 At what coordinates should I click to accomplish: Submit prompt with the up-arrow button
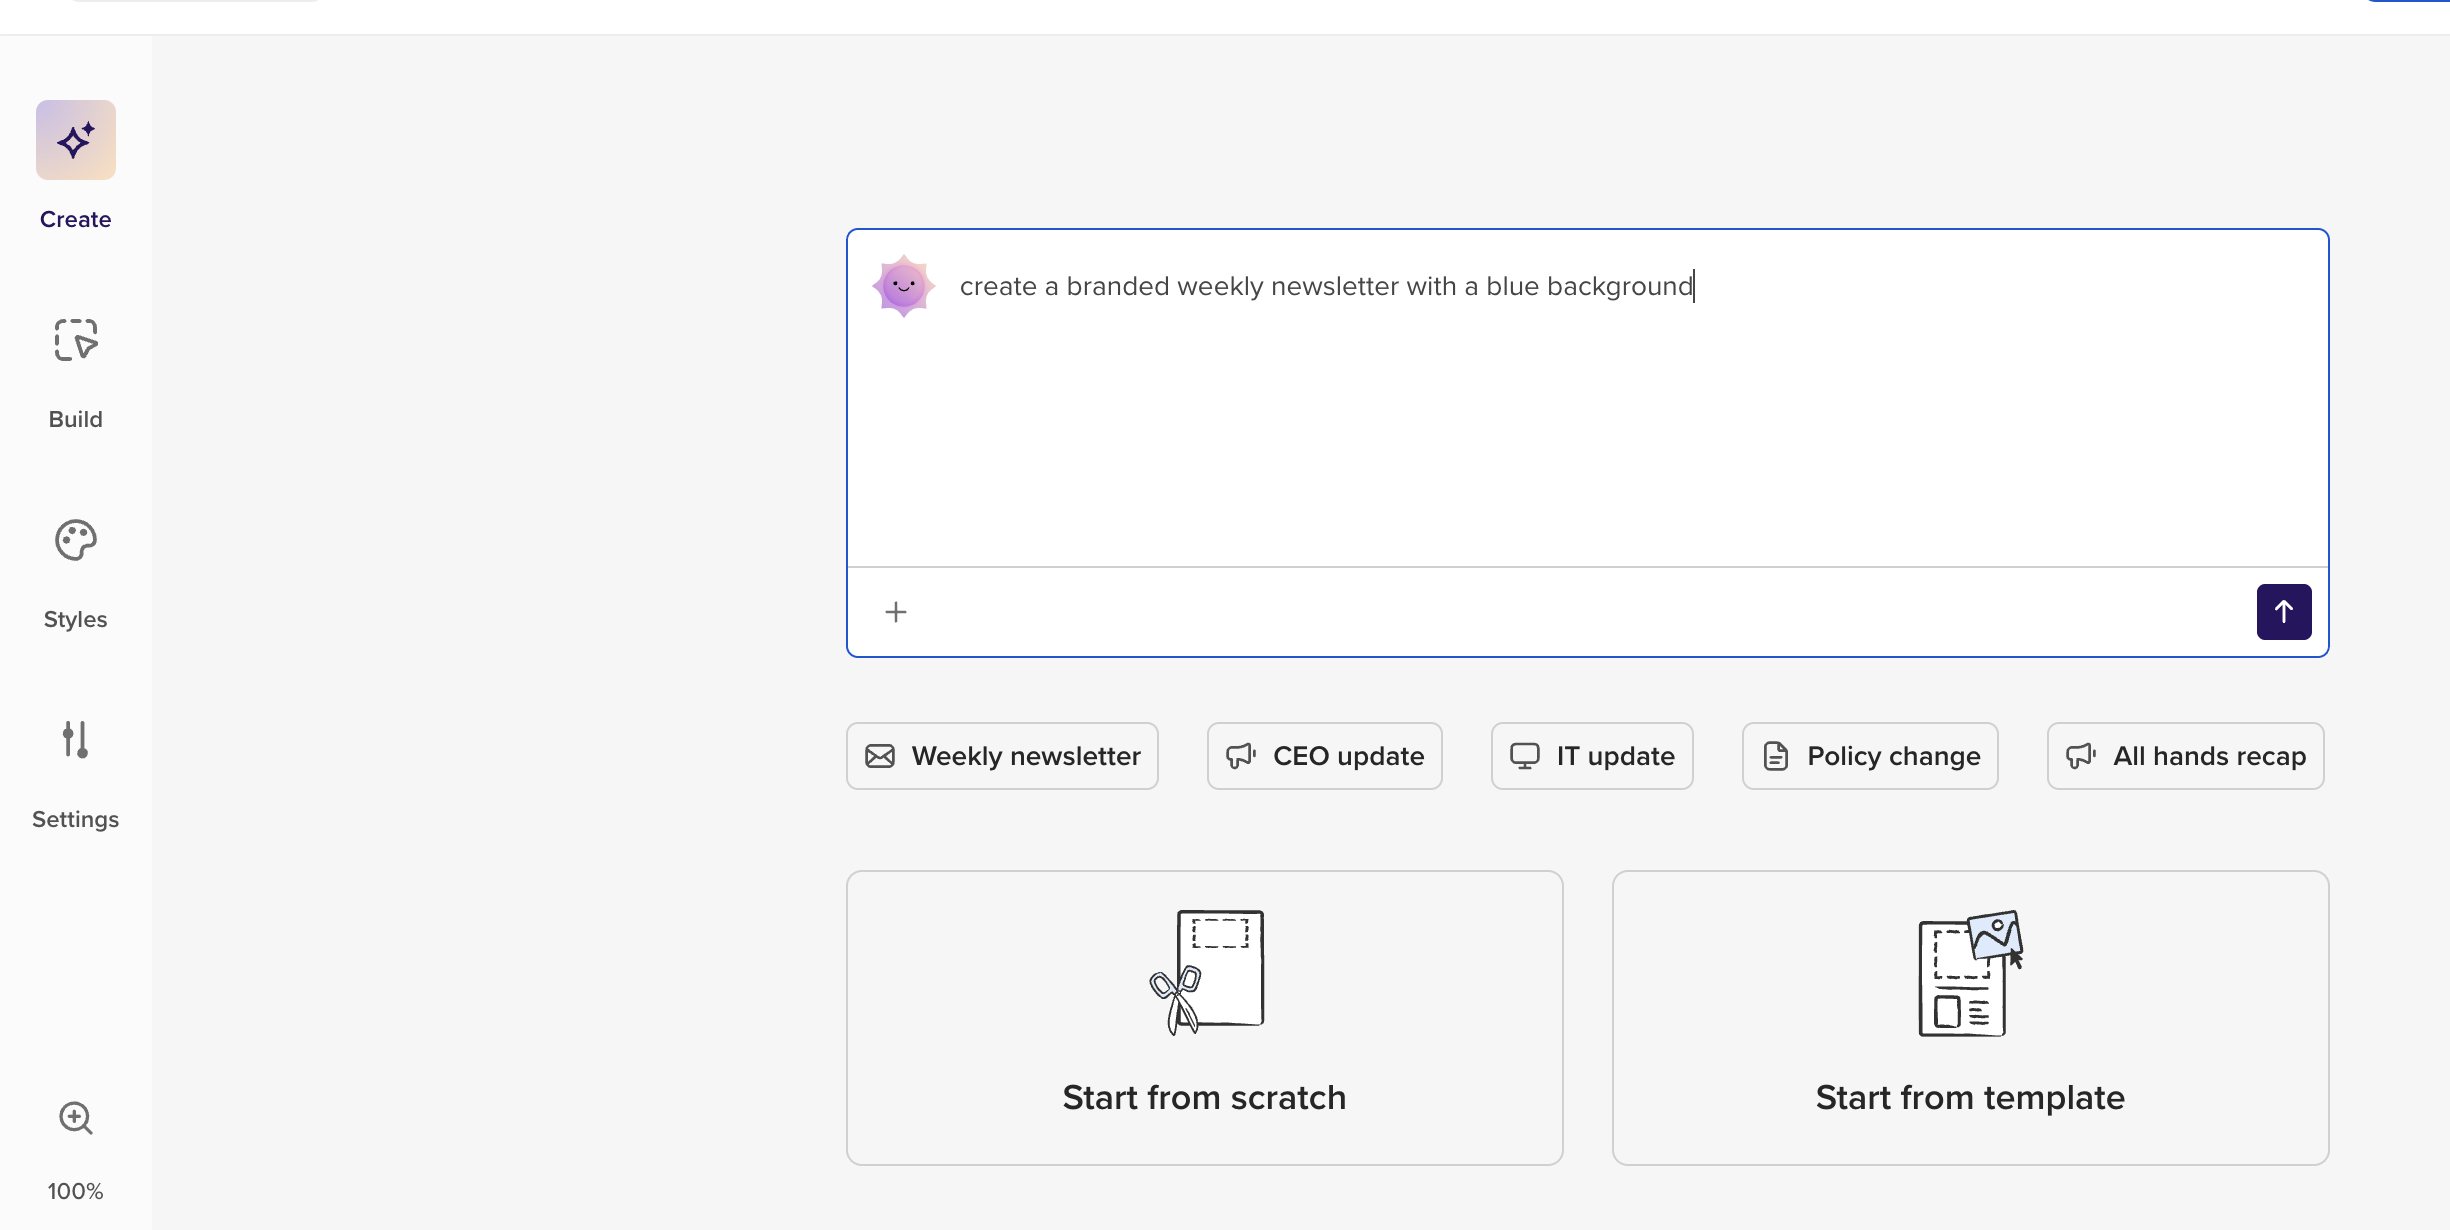2284,612
